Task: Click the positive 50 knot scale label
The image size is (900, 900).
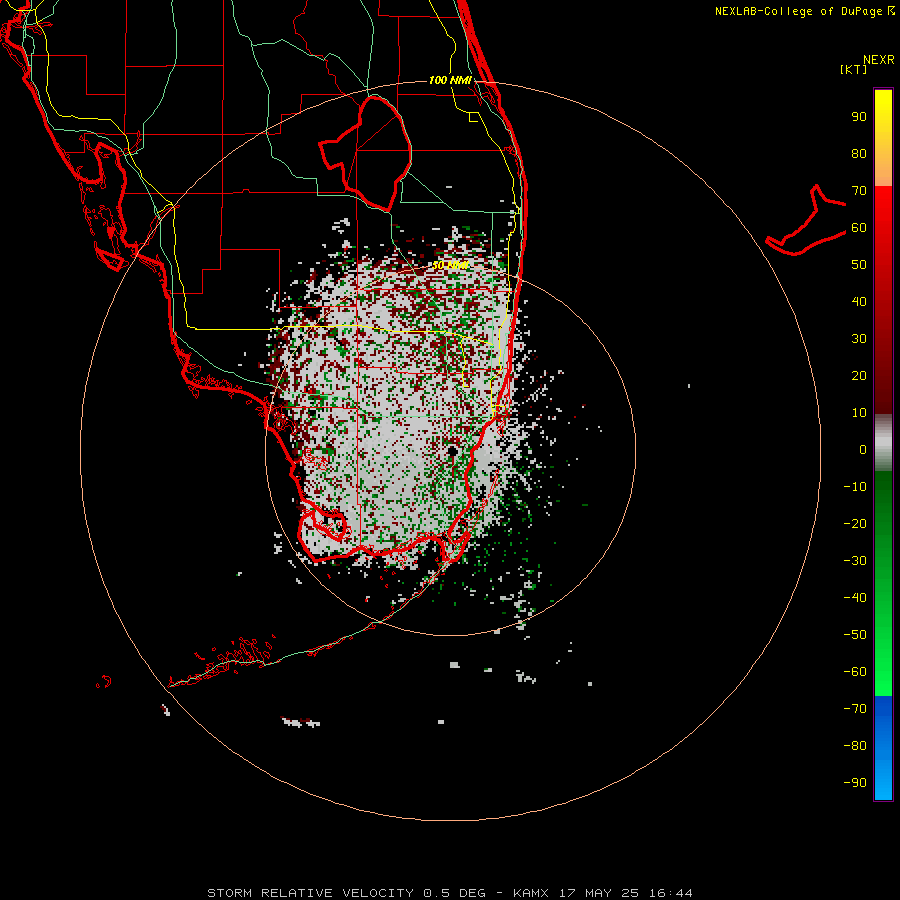Action: point(859,265)
